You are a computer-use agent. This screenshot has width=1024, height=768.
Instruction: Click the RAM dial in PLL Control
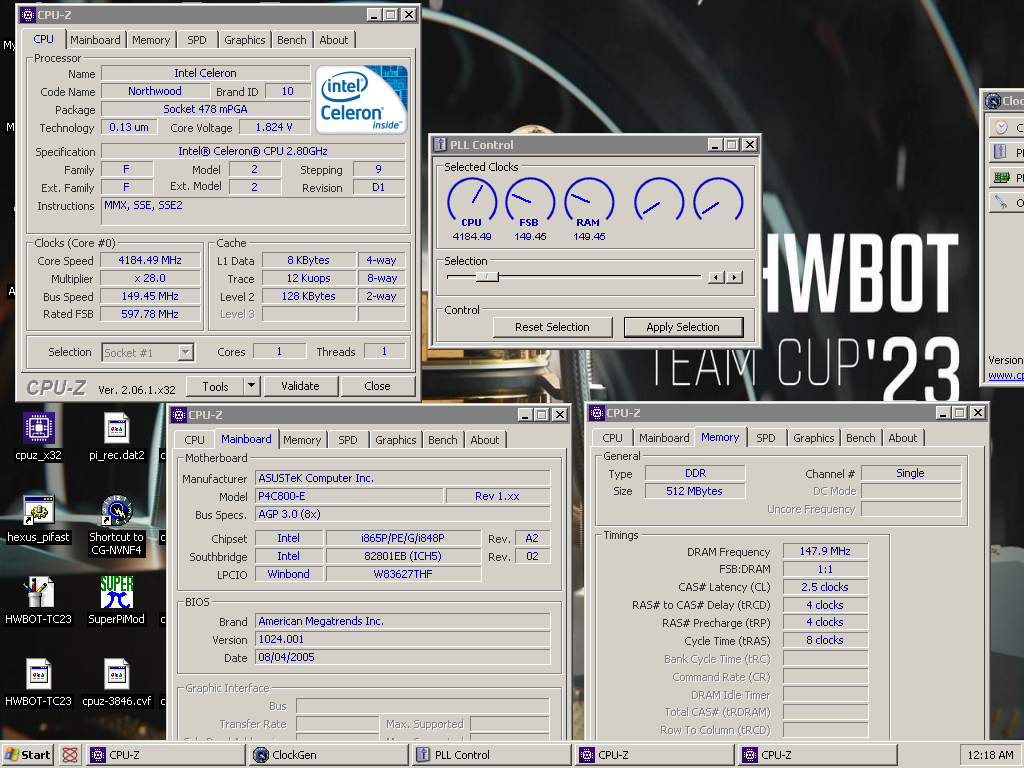click(589, 202)
